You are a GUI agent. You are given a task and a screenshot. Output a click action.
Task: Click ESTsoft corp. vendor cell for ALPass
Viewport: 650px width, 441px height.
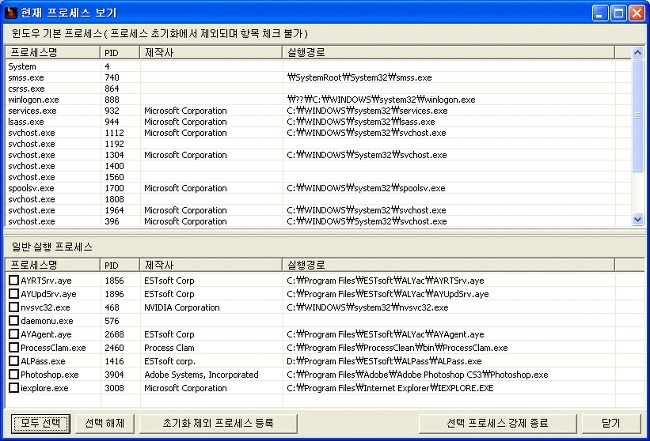pos(170,361)
